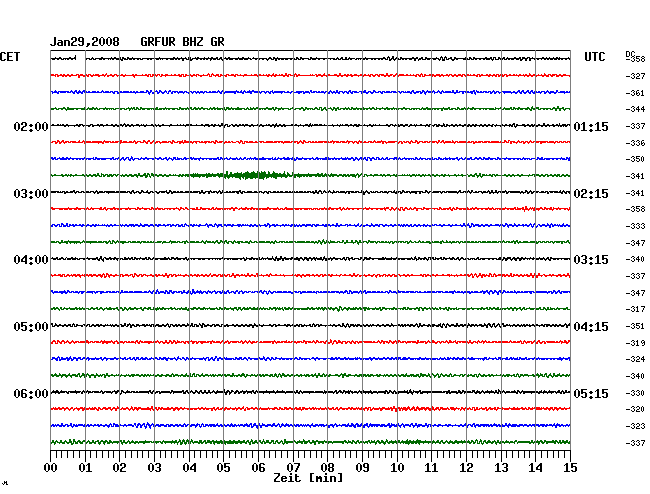
Task: Click the UTC time label "01:15"
Action: [x=591, y=126]
